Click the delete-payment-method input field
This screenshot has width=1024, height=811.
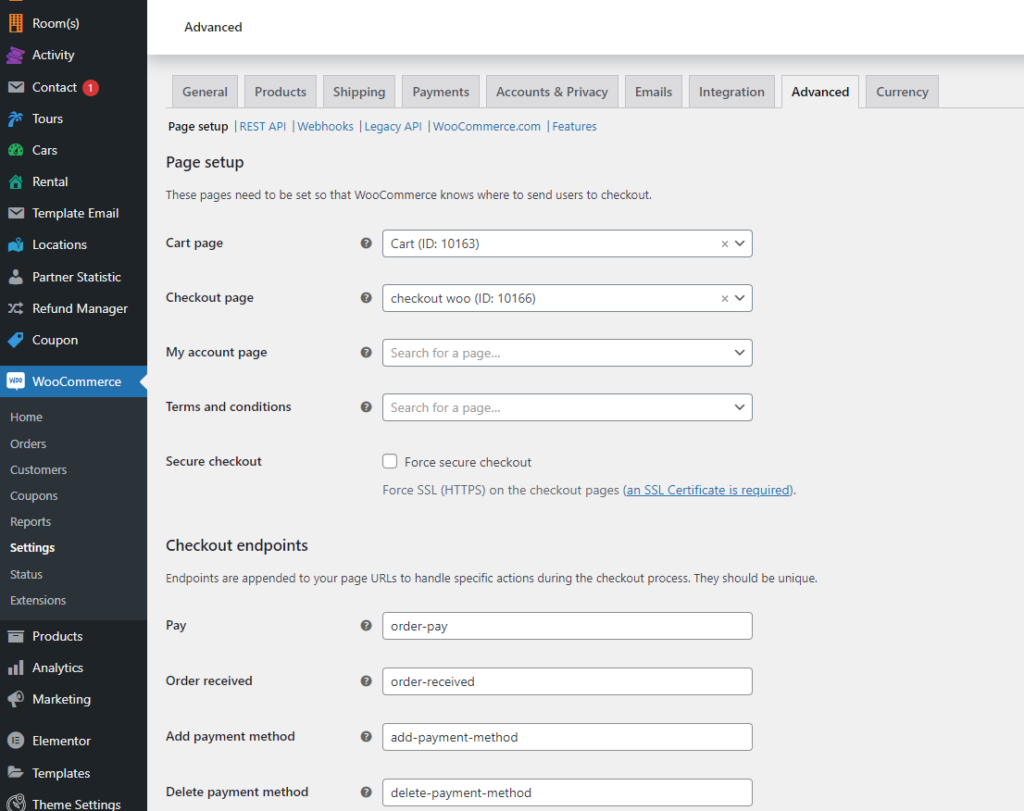[x=567, y=793]
